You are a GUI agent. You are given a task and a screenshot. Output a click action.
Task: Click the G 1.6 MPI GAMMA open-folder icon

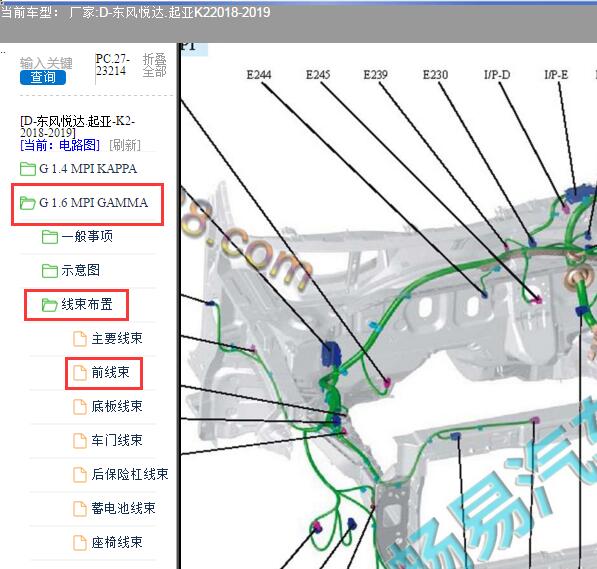pos(28,203)
